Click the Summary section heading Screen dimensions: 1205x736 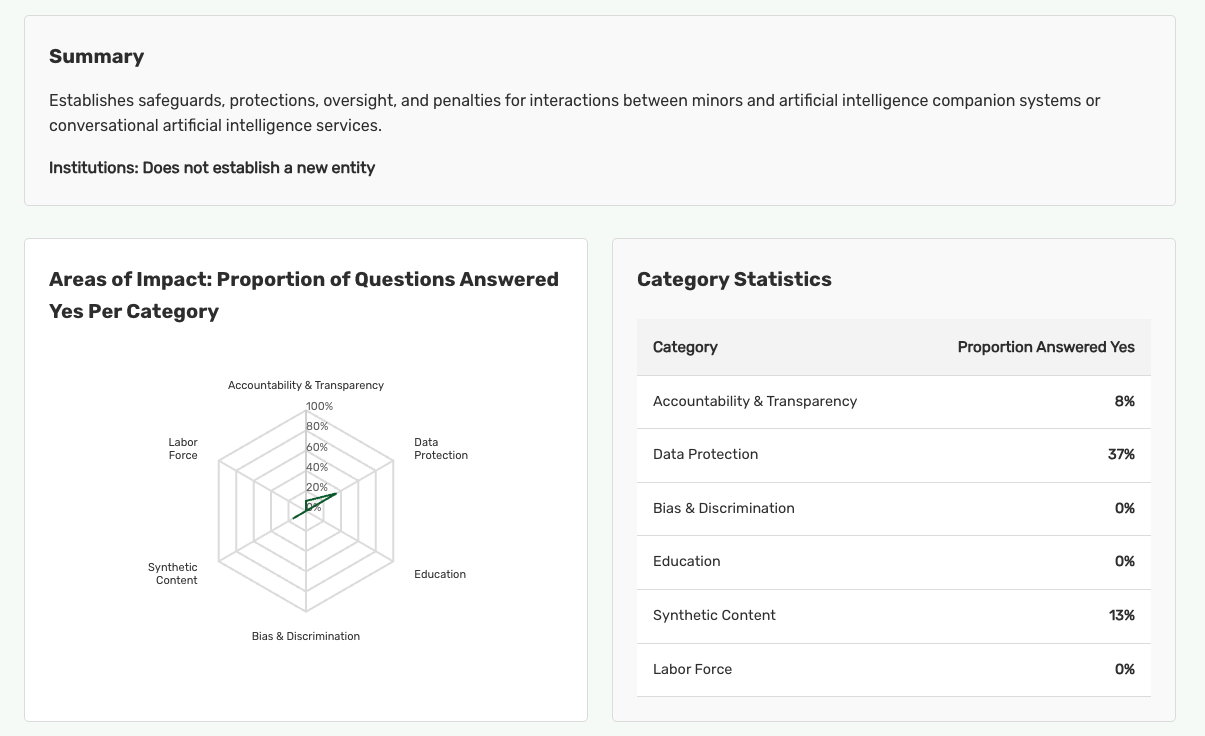96,57
